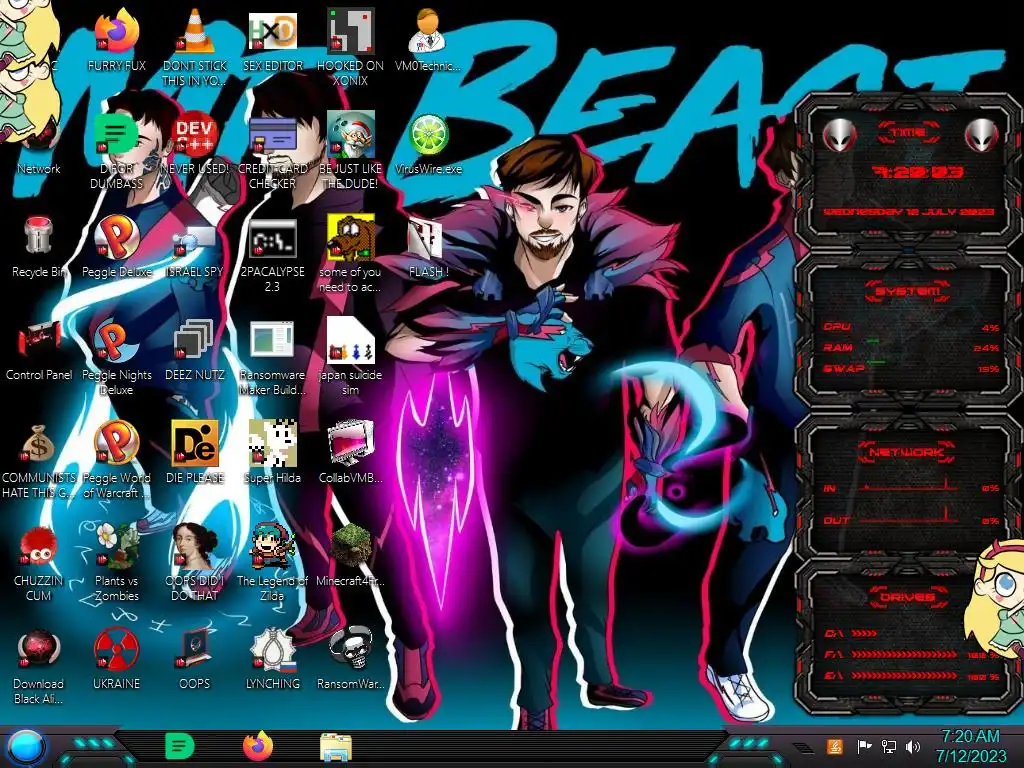Screen dimensions: 1024x768
Task: Open the CREDIT CARD CHECKER icon
Action: pos(272,135)
